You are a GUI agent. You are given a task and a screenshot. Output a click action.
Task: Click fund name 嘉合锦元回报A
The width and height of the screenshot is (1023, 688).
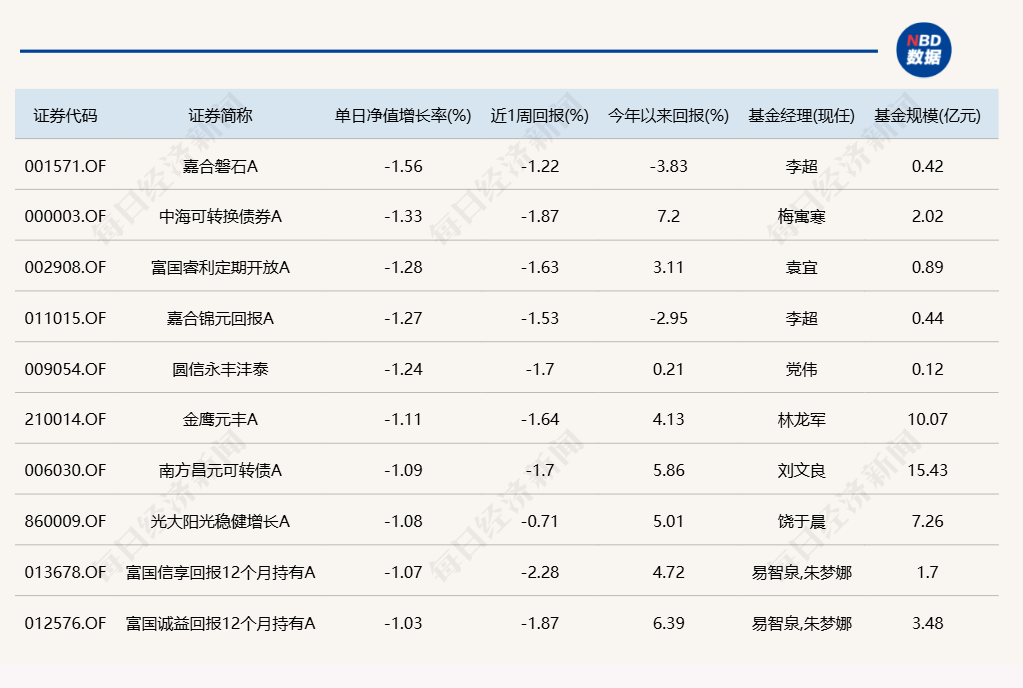[221, 318]
